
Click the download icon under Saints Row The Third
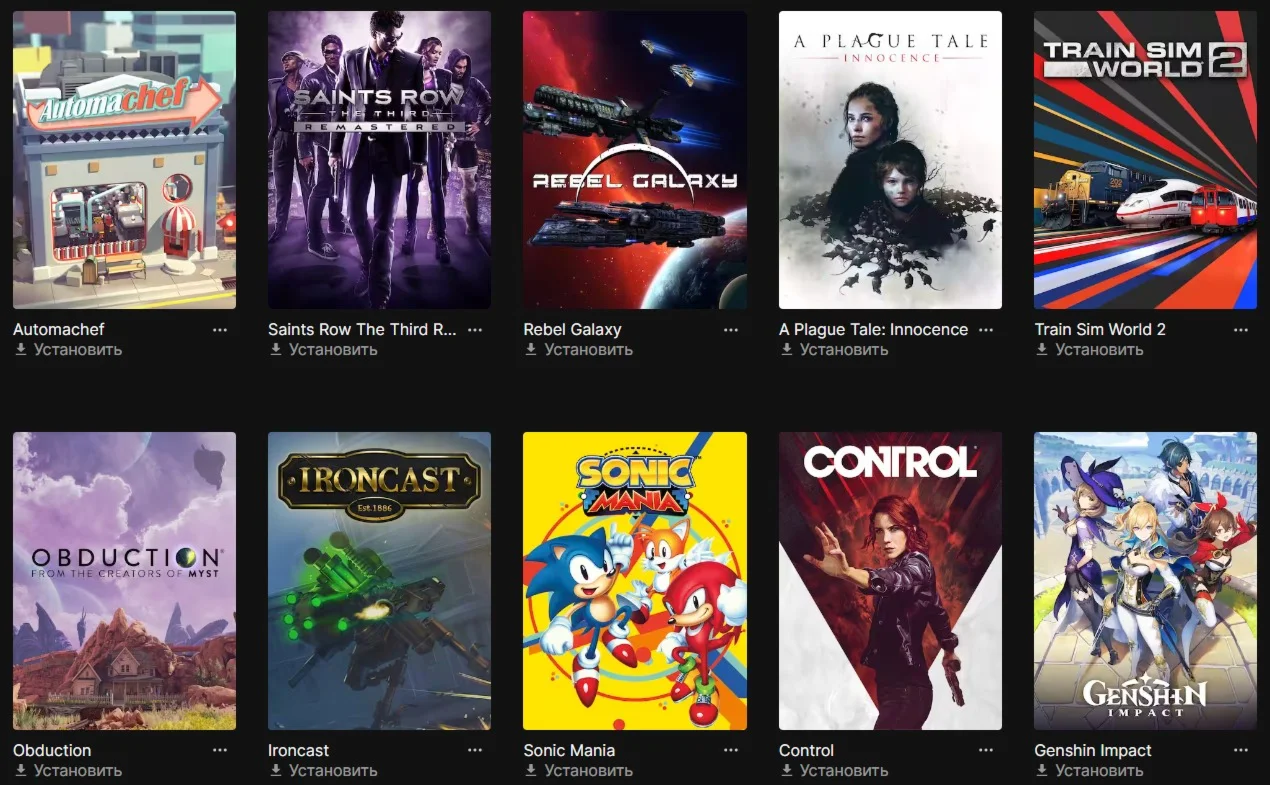point(276,349)
